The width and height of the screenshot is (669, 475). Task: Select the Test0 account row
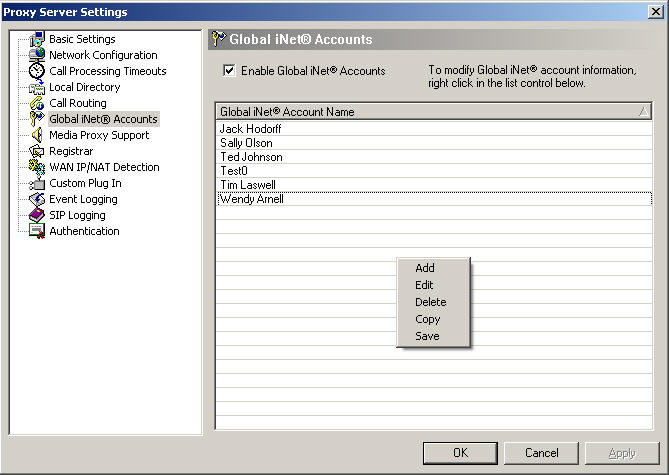tap(434, 171)
